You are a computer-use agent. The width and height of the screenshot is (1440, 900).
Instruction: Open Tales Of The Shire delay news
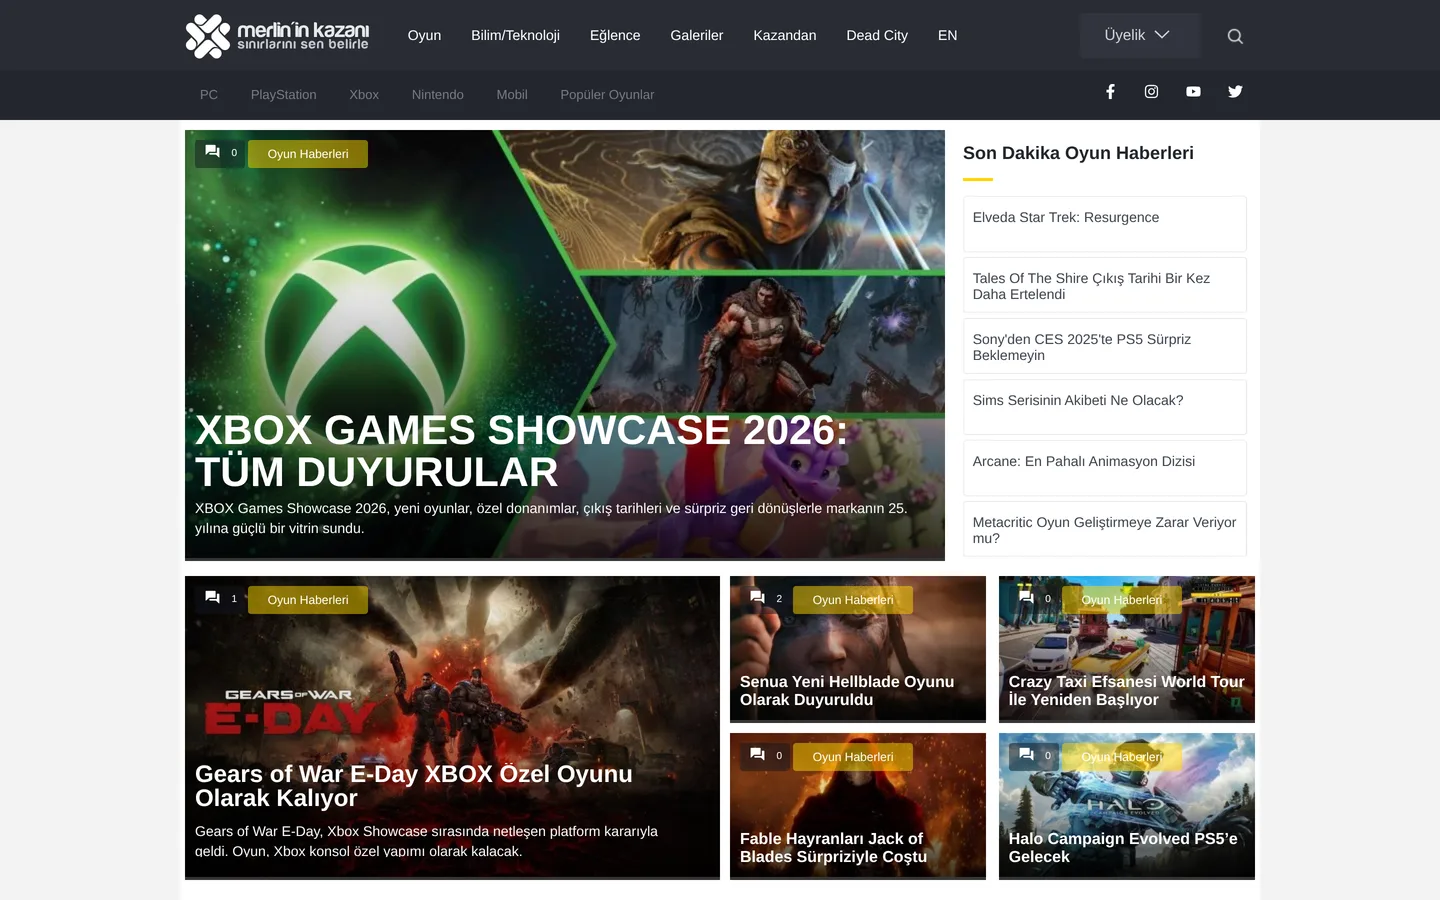click(1105, 285)
